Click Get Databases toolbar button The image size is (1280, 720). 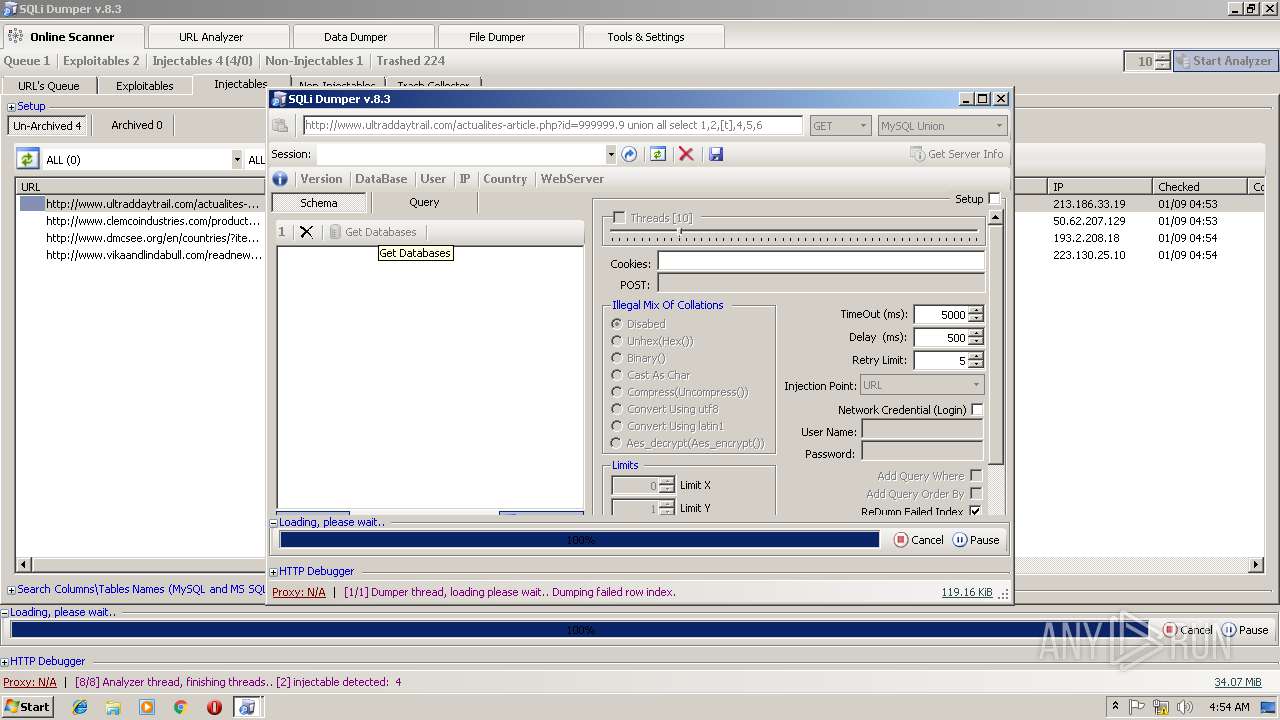(x=373, y=232)
